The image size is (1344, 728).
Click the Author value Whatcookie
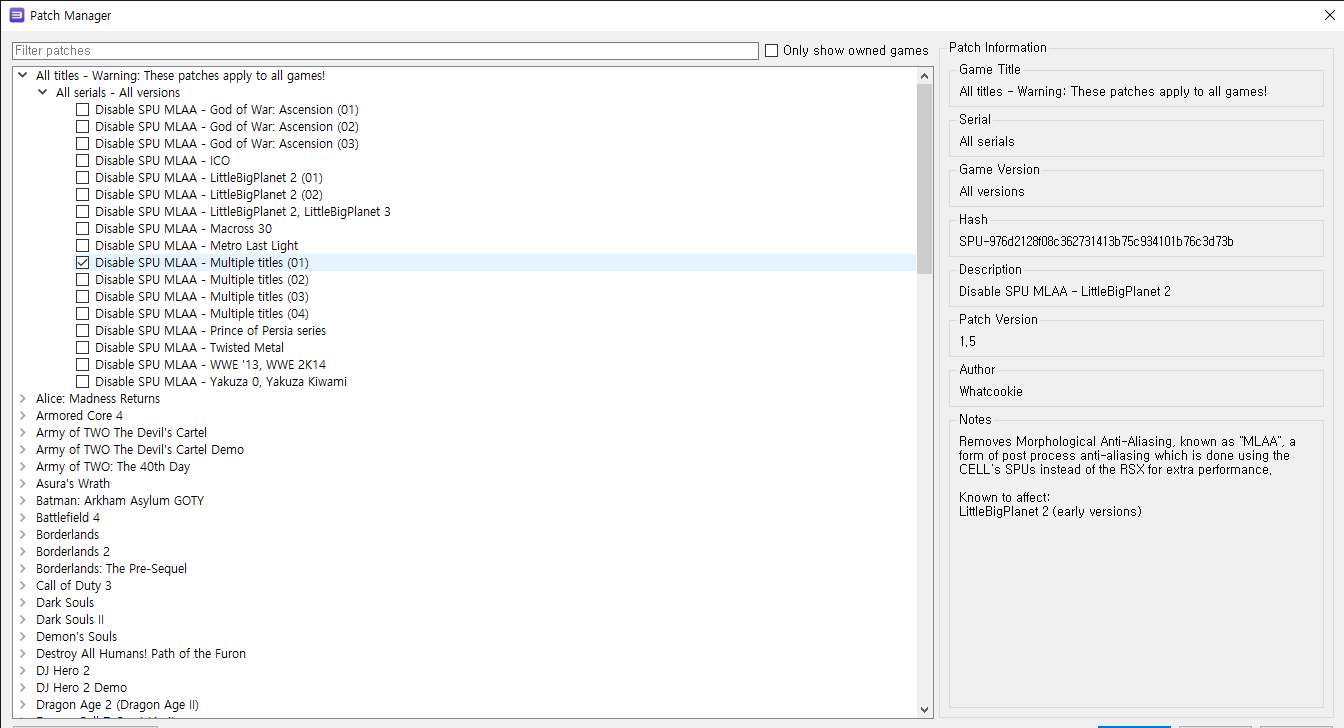[x=991, y=391]
